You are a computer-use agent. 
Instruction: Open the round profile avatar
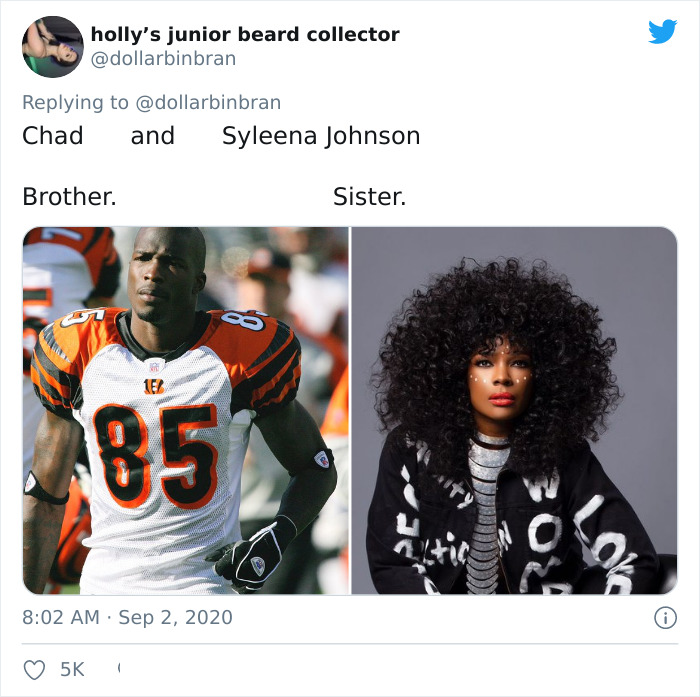[x=53, y=46]
